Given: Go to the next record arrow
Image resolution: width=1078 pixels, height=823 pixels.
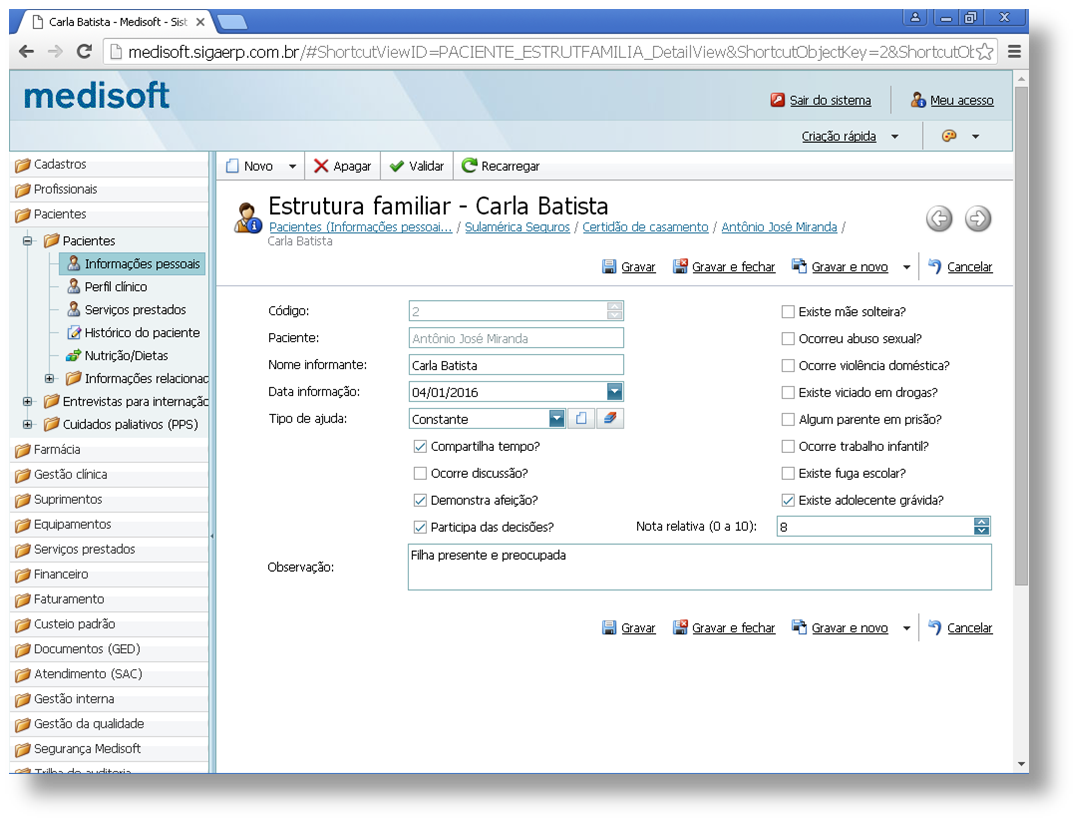Looking at the screenshot, I should coord(978,218).
